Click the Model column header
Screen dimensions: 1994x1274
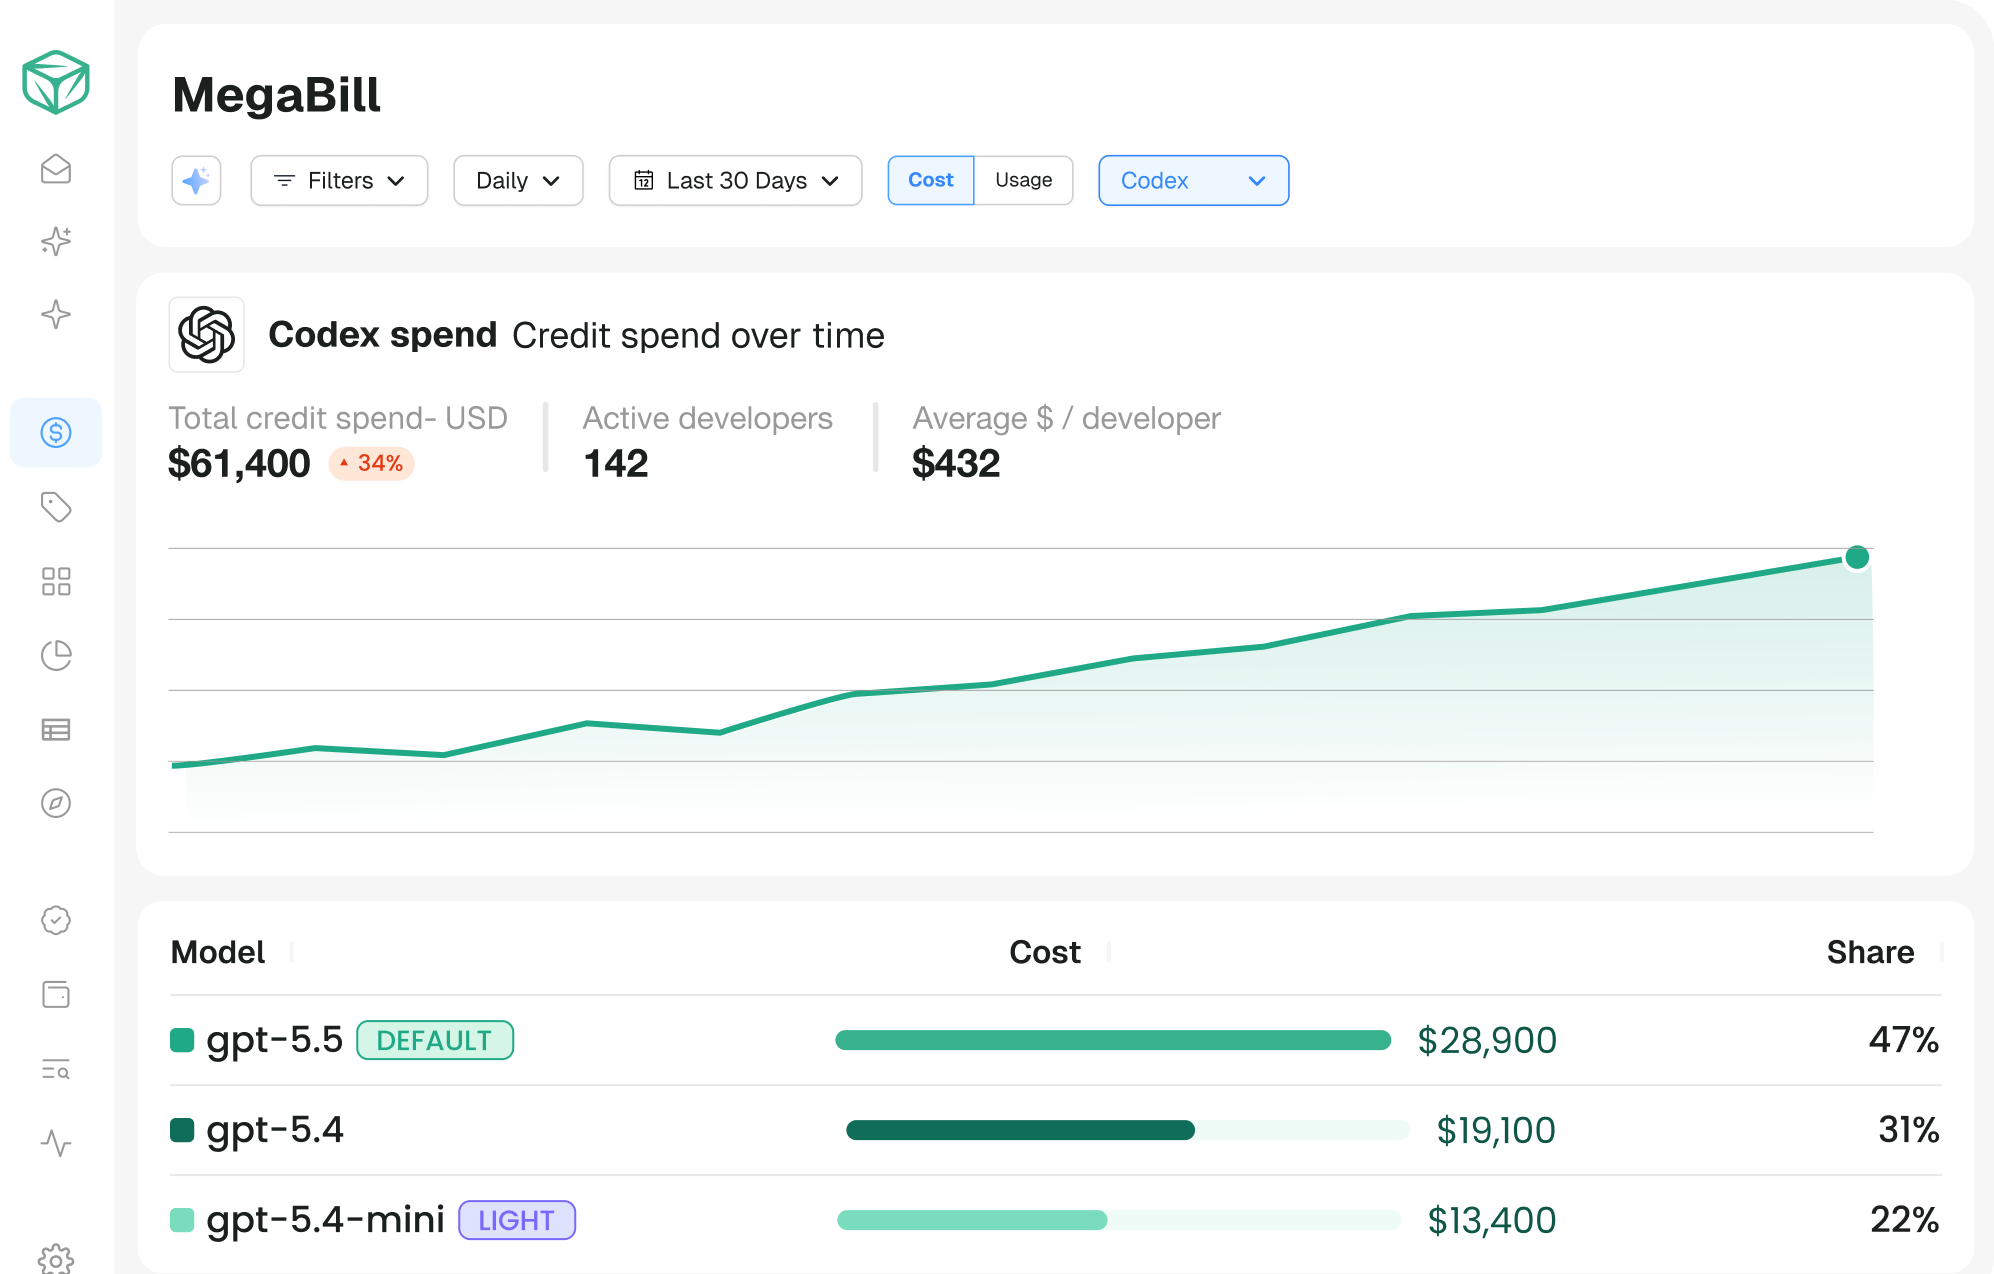pyautogui.click(x=218, y=952)
